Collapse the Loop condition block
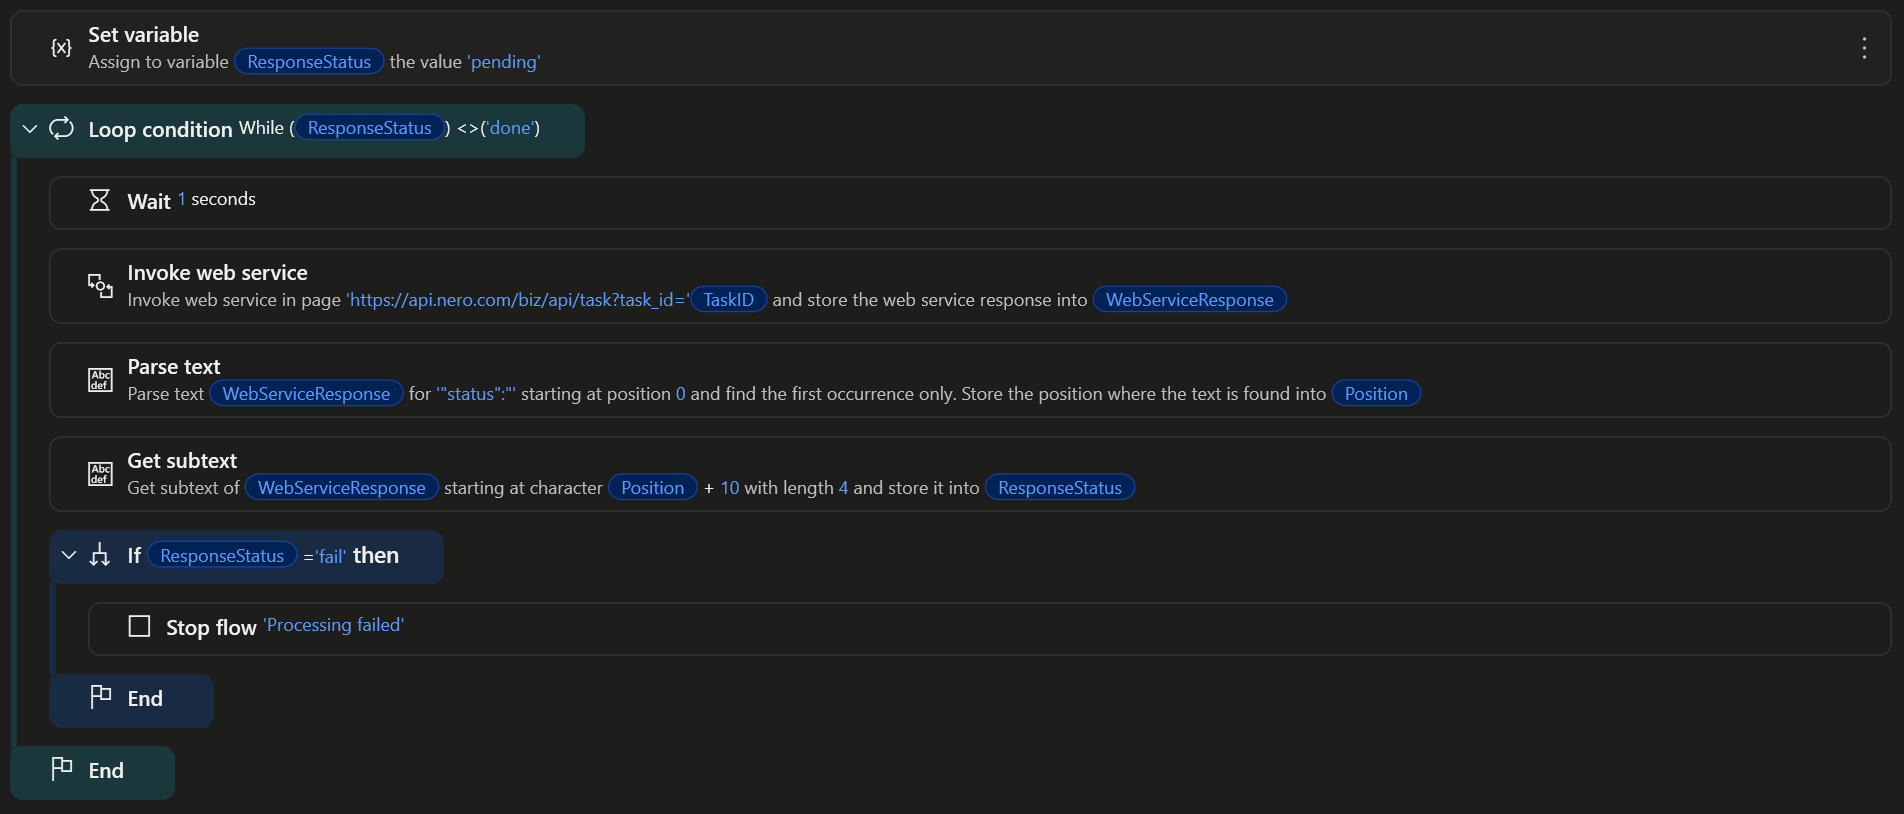This screenshot has height=814, width=1904. [x=30, y=129]
